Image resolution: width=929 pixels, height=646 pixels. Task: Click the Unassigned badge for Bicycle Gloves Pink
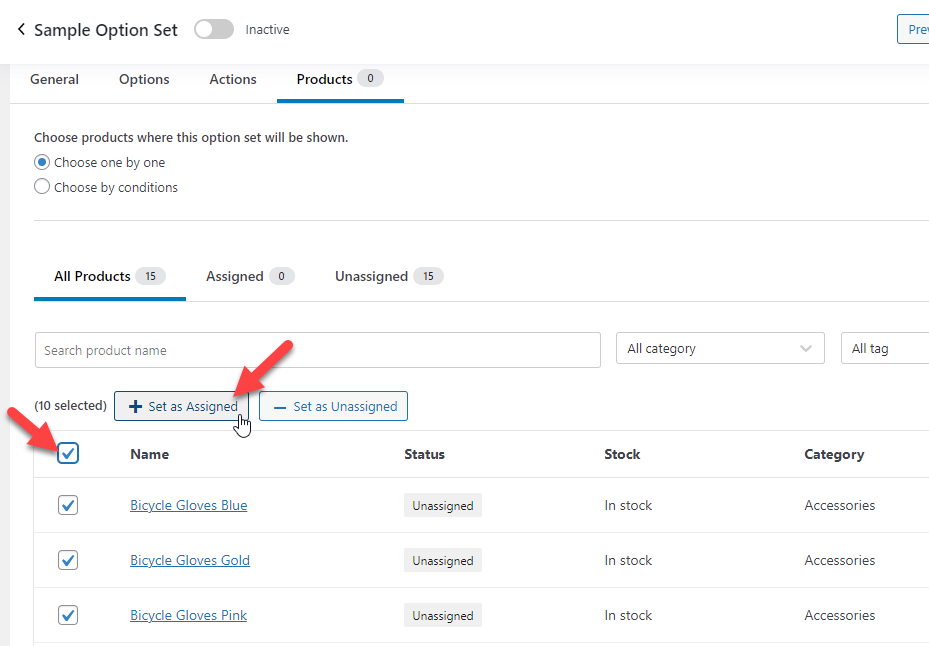pyautogui.click(x=443, y=615)
